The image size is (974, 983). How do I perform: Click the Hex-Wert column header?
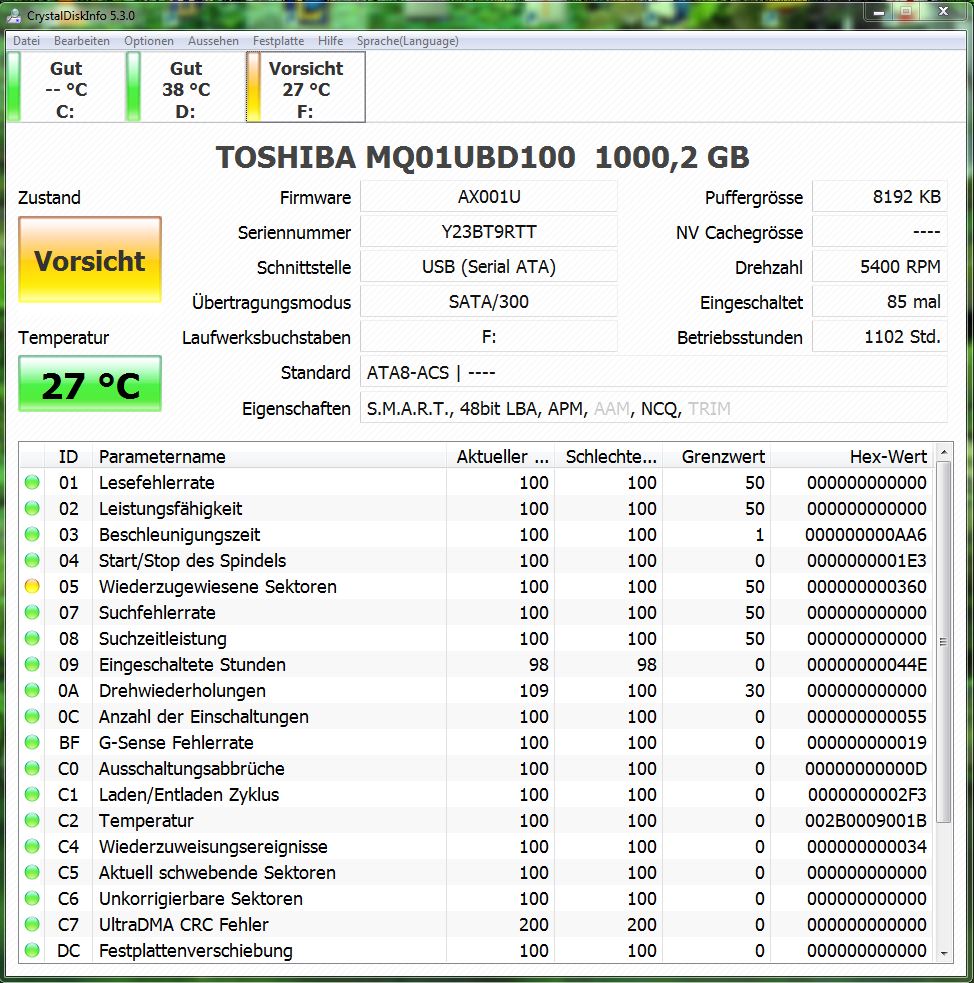852,456
